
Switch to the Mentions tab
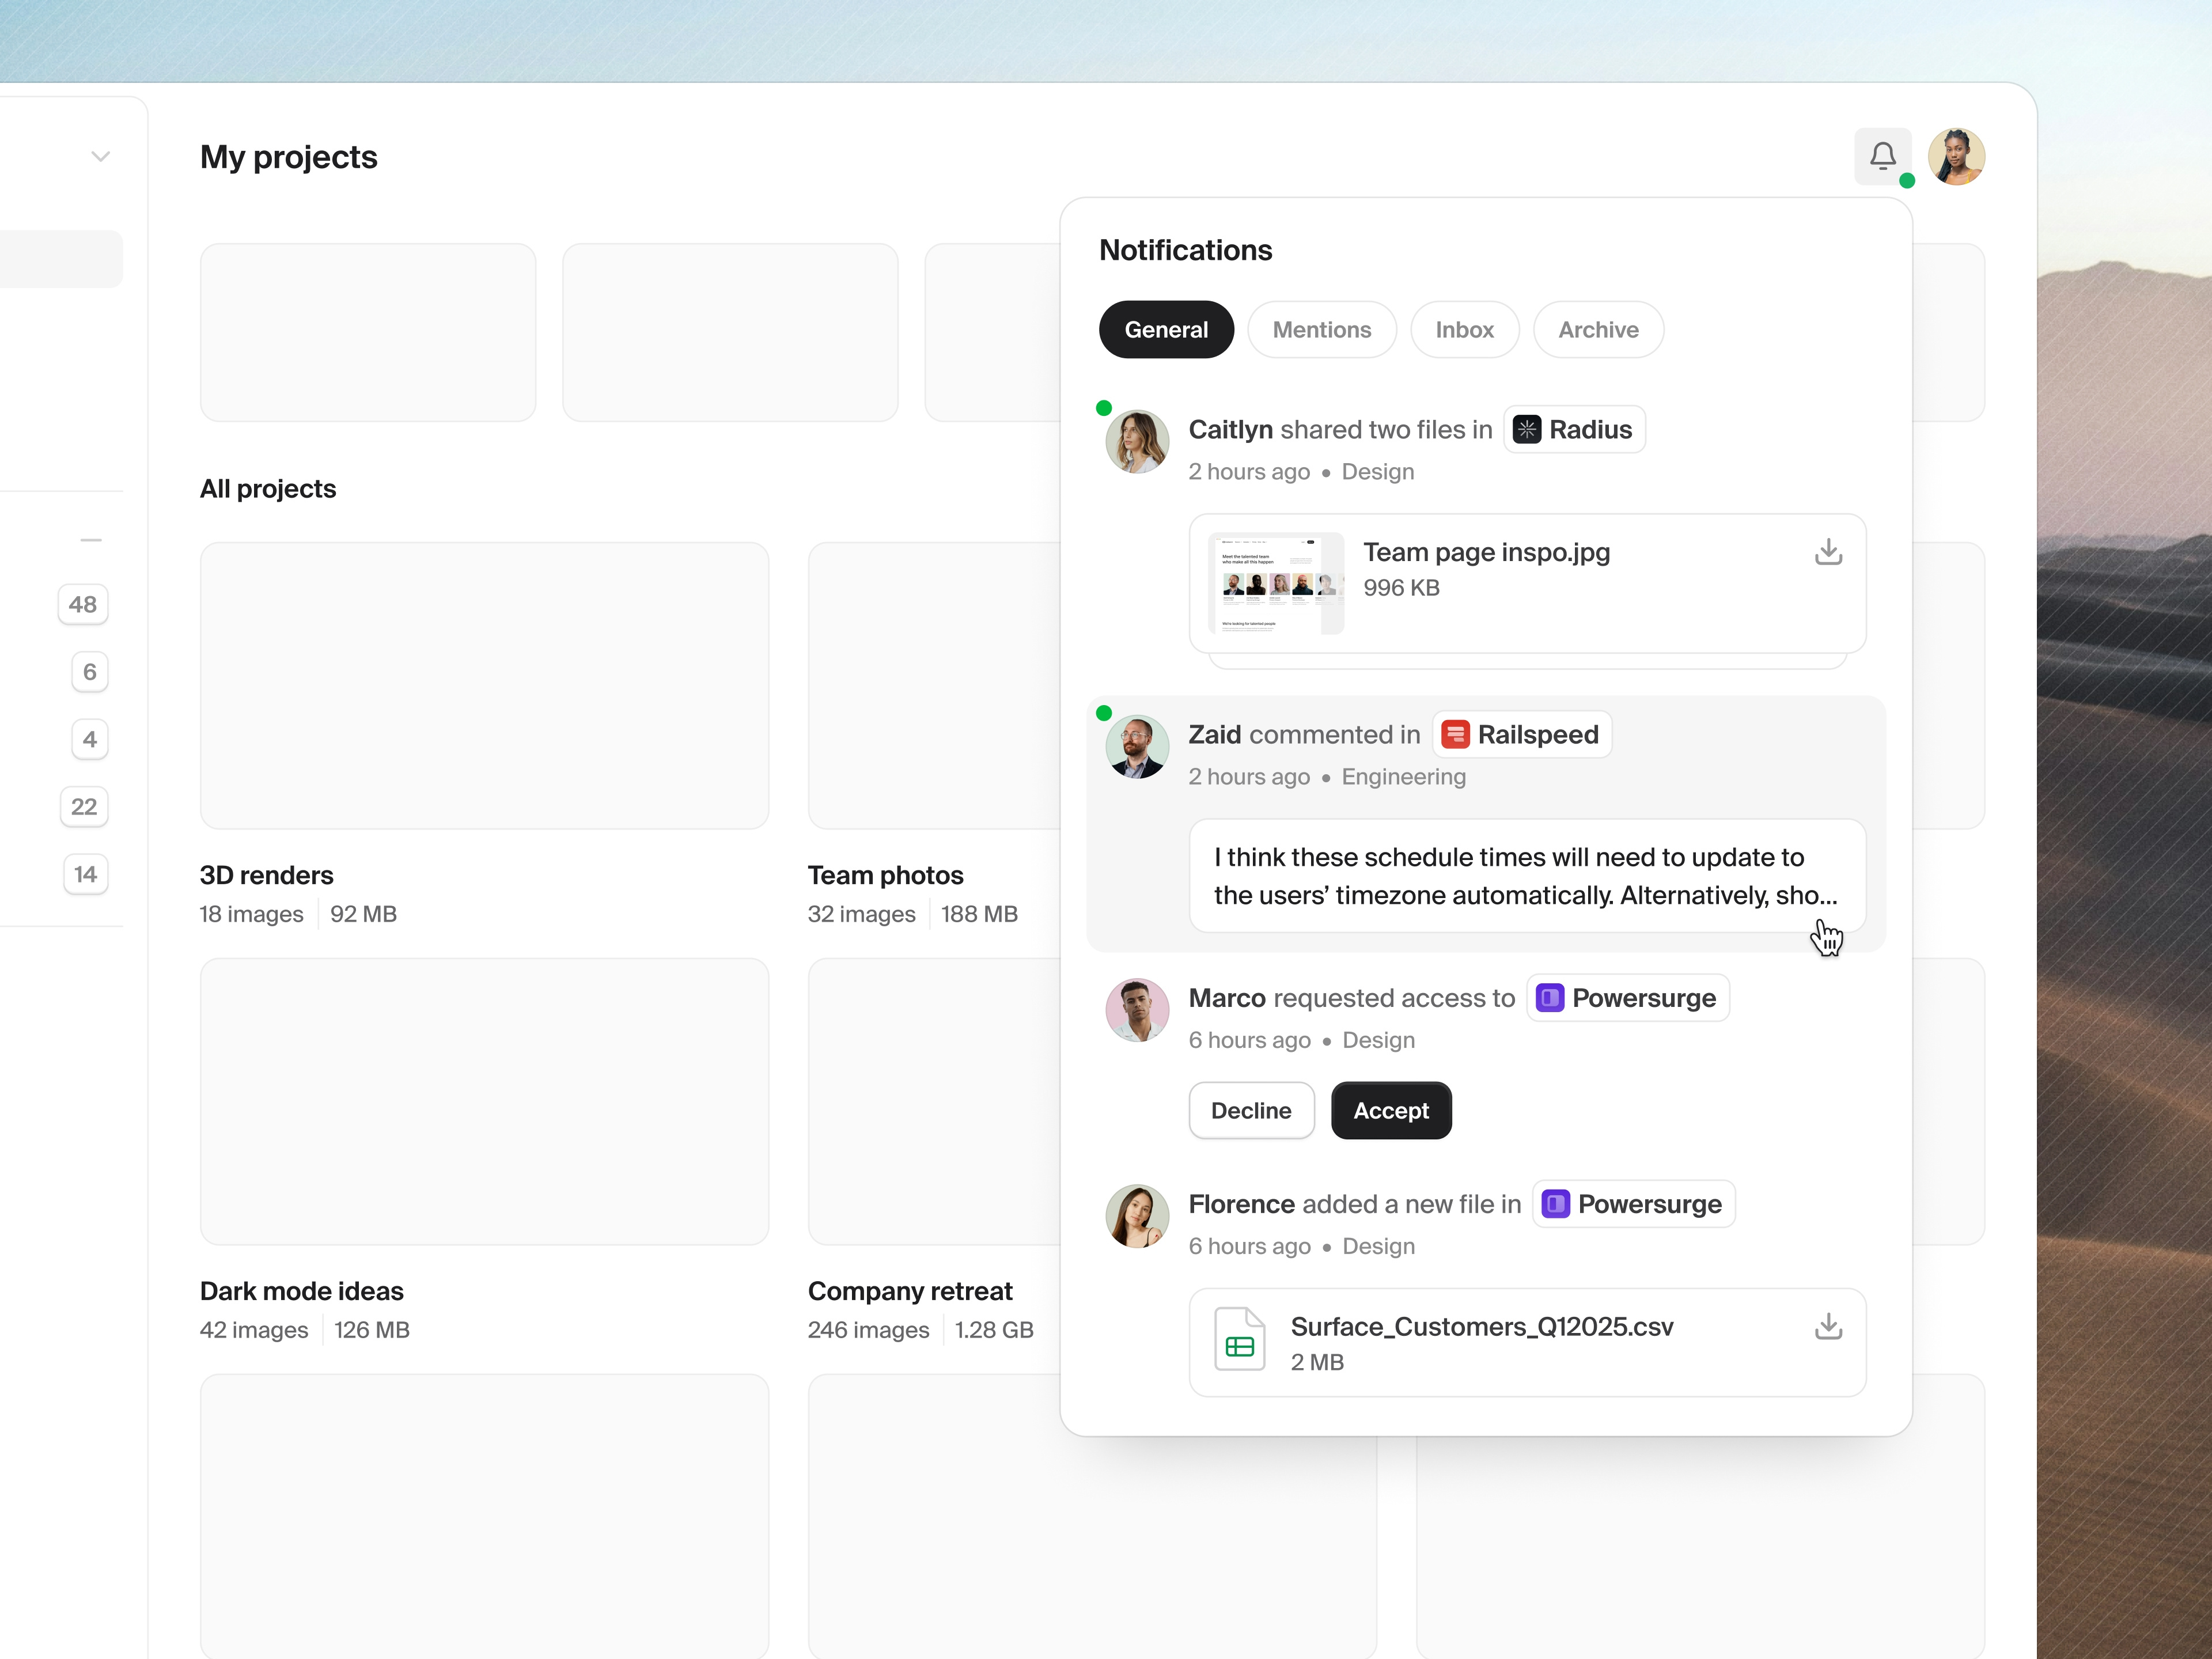(1321, 329)
